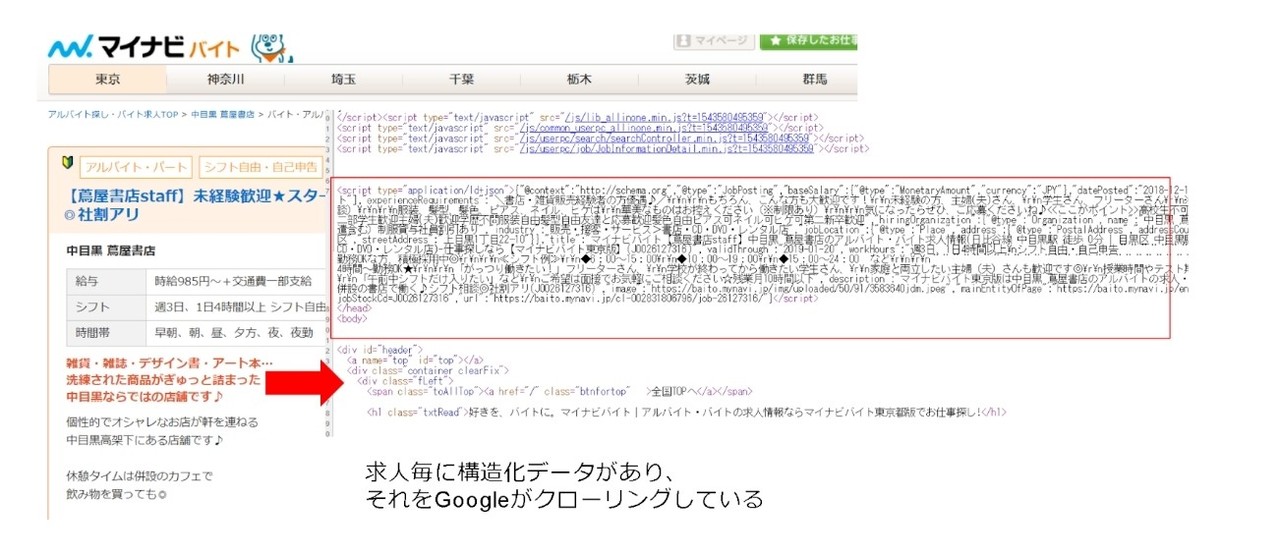Click the <div id="header"> source line
The height and width of the screenshot is (554, 1280).
tap(375, 350)
